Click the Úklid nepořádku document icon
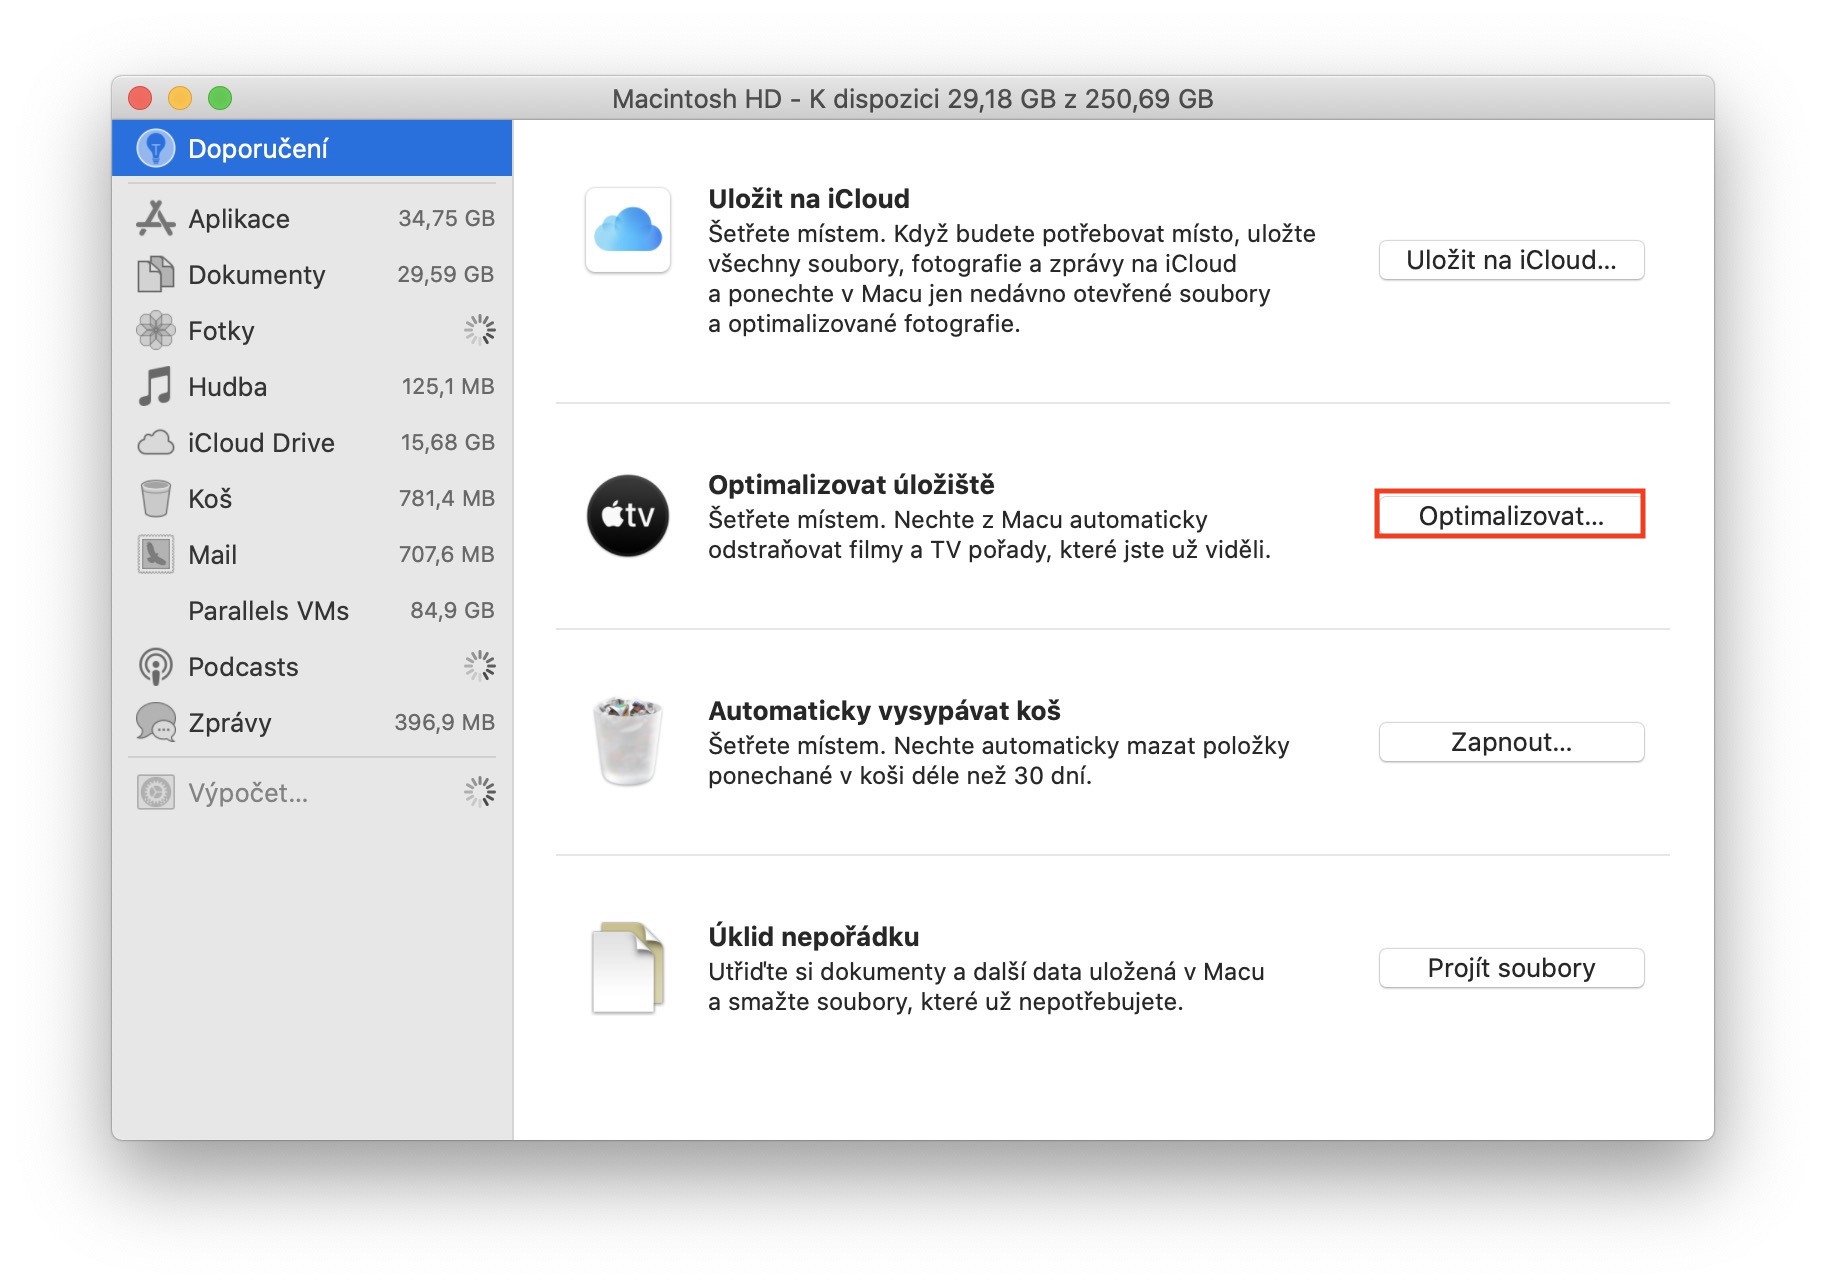This screenshot has height=1288, width=1826. [627, 967]
